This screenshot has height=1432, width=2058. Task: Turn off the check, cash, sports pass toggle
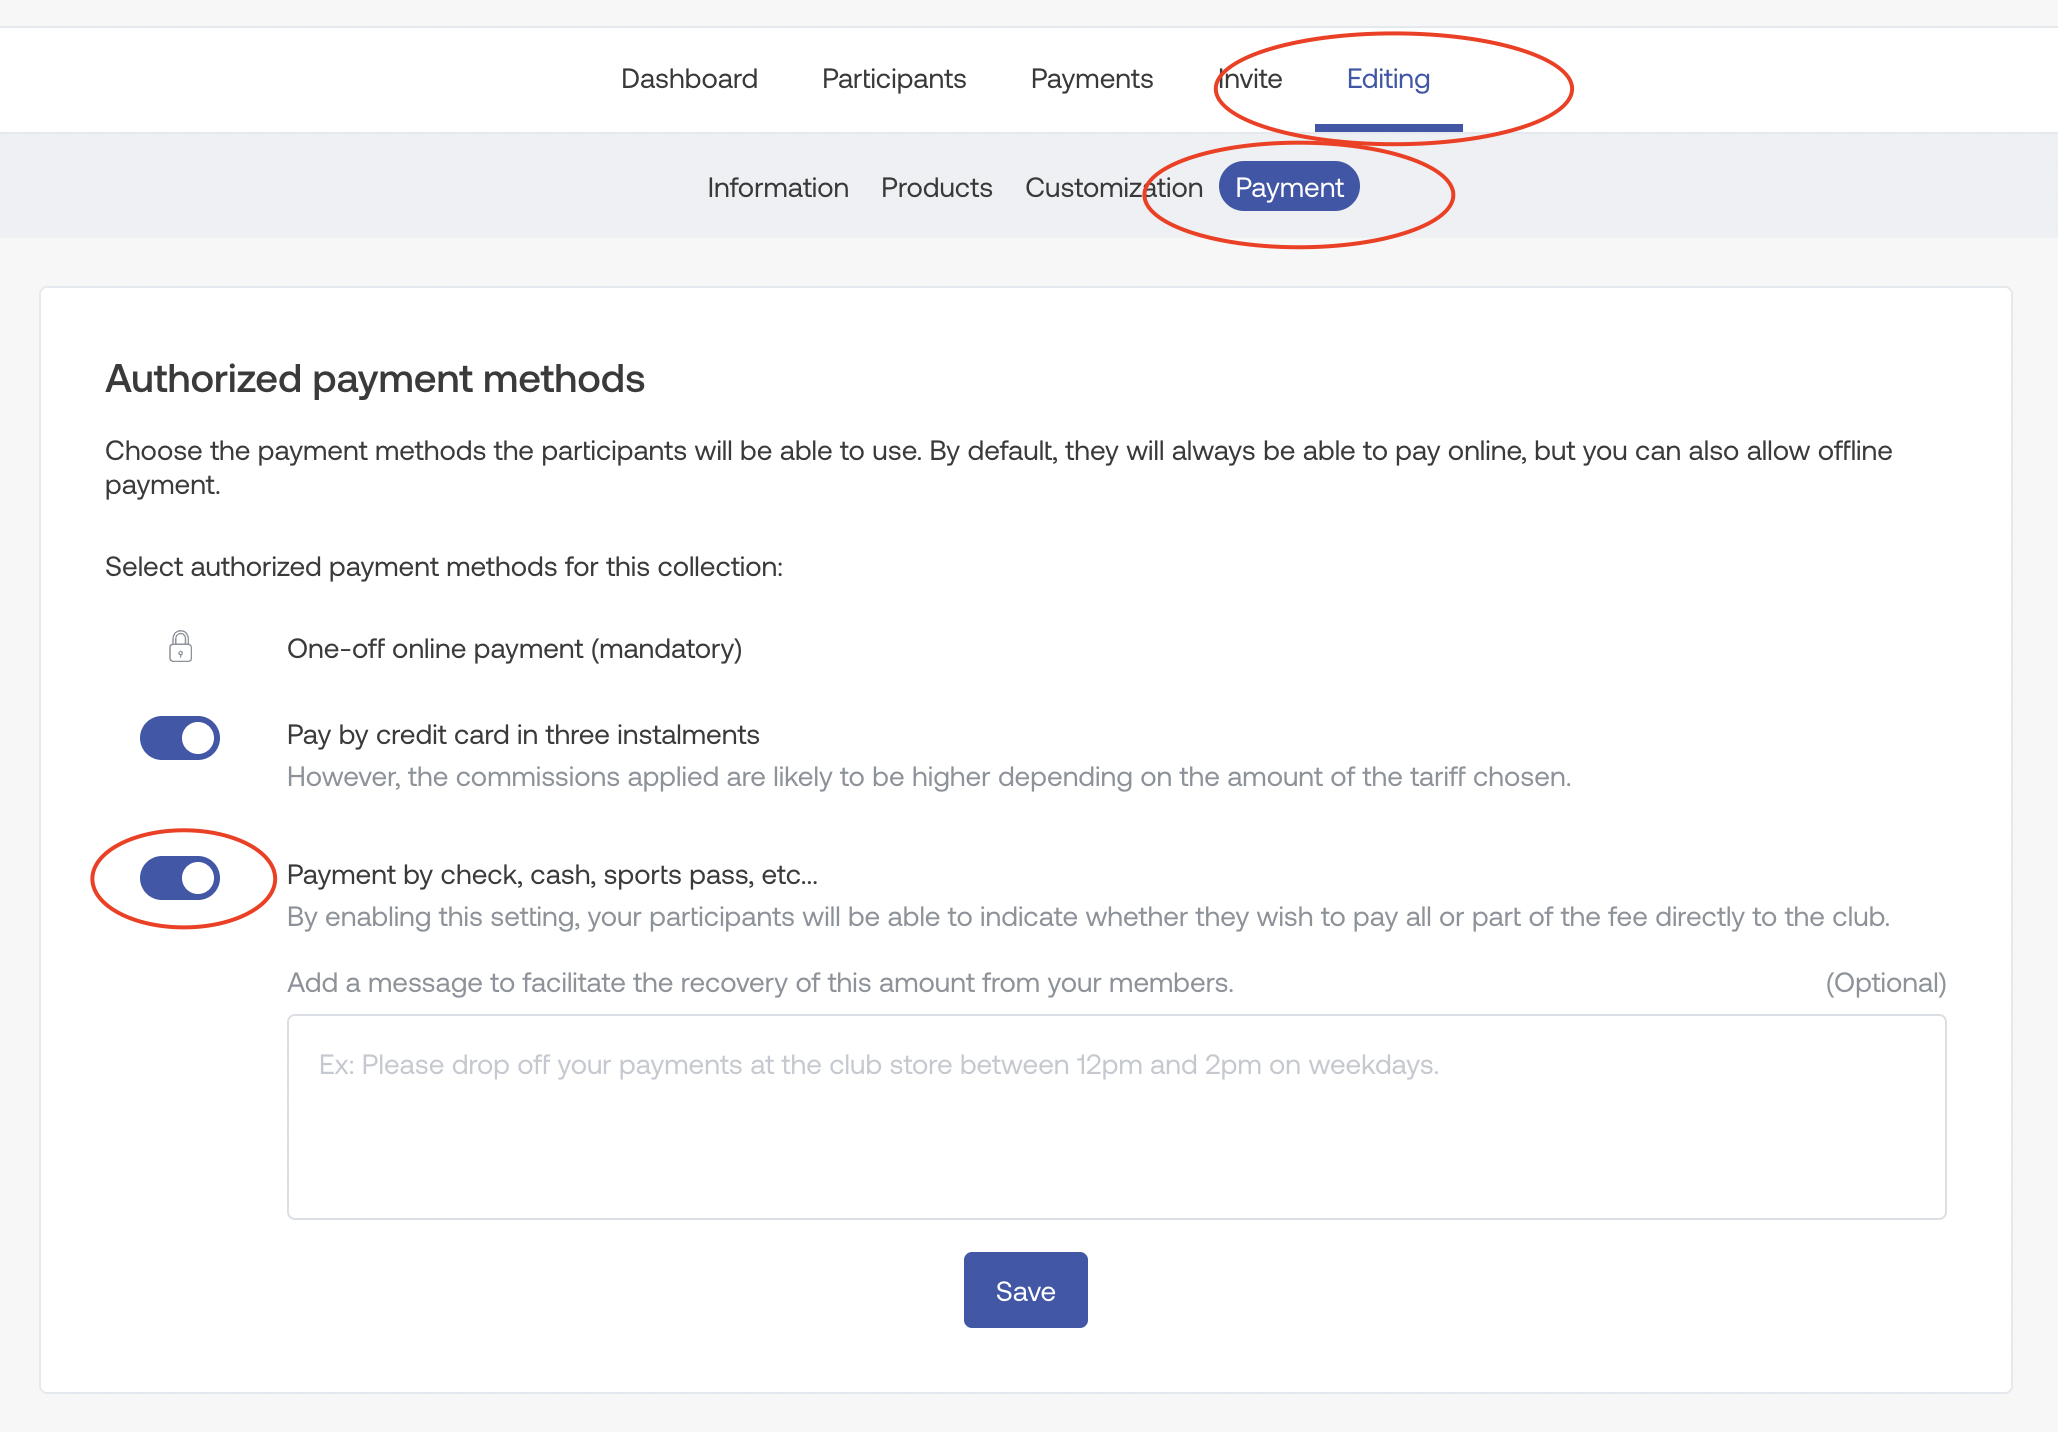[180, 878]
